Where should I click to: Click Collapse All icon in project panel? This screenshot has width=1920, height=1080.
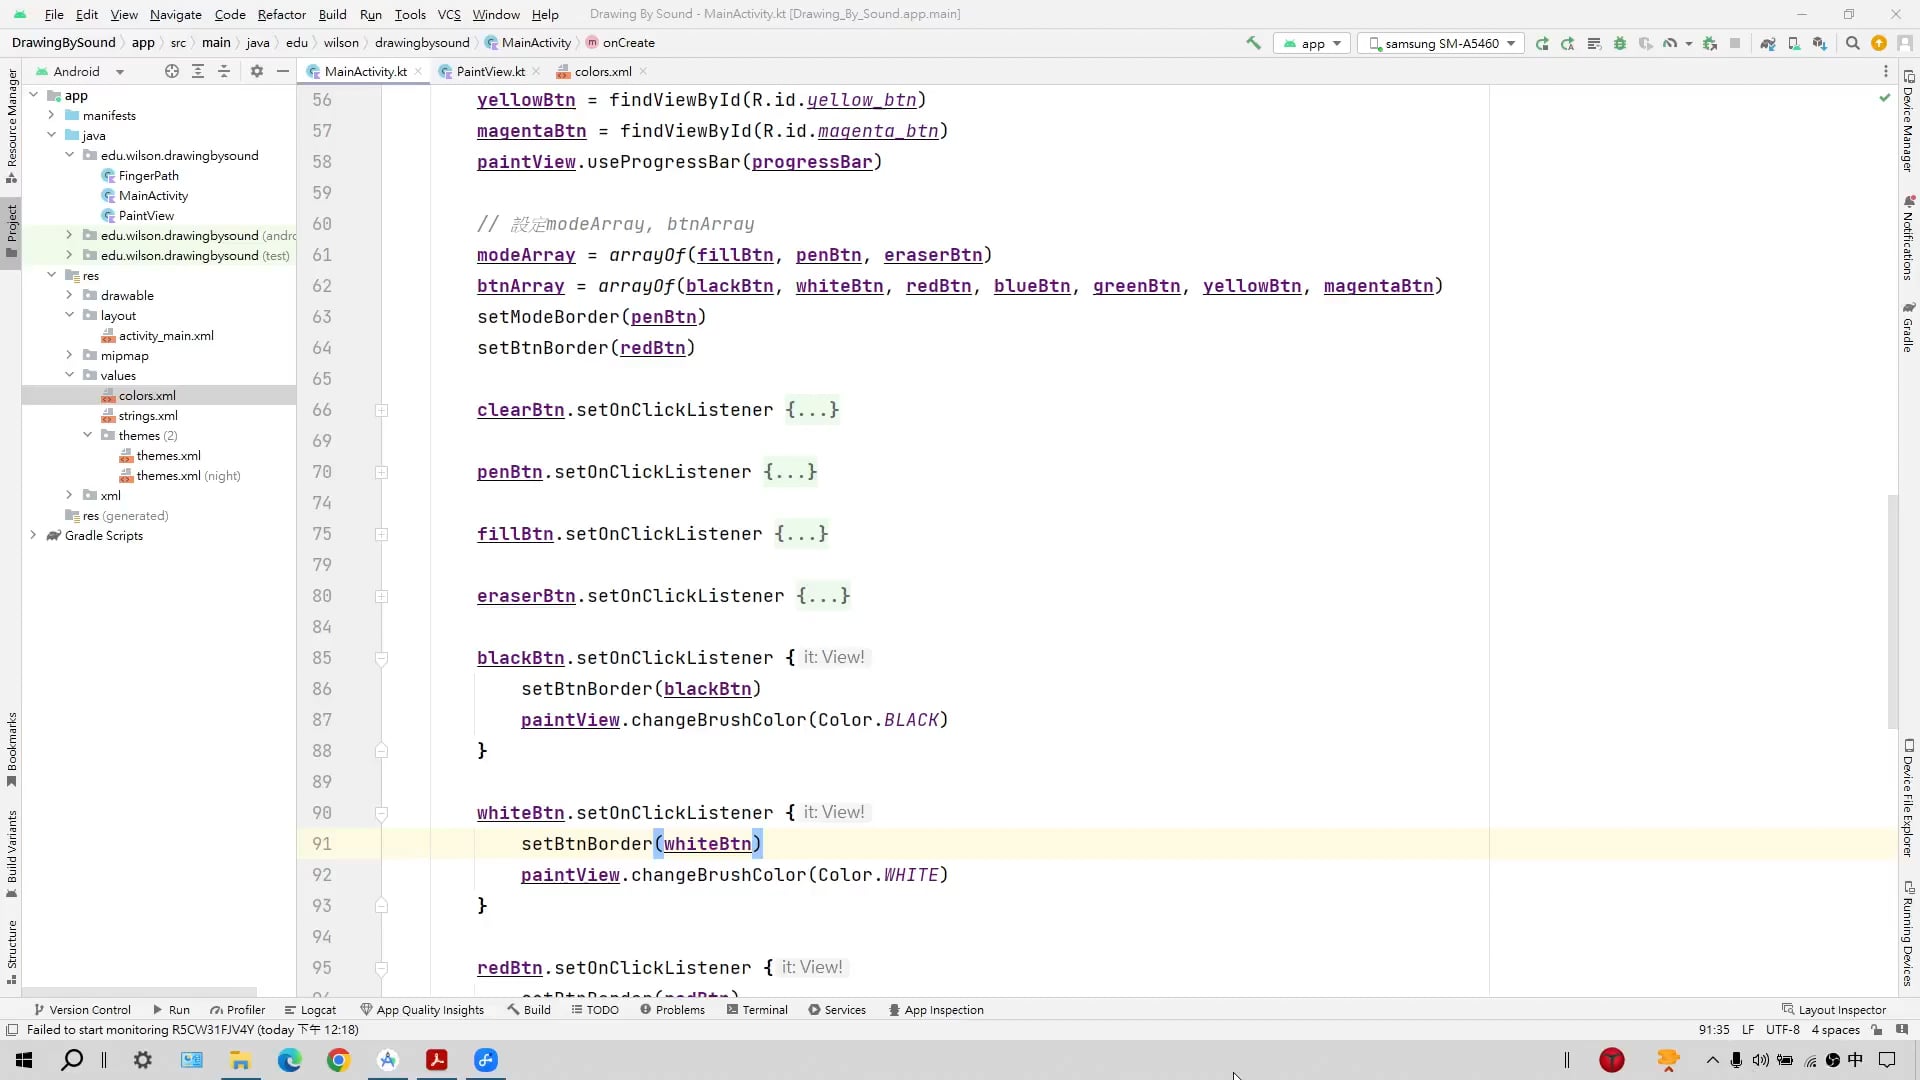224,71
